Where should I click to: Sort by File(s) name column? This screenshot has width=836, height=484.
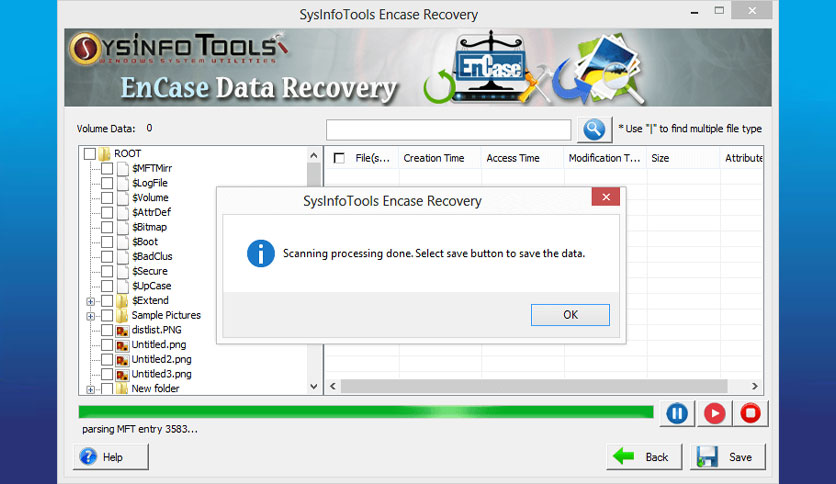tap(372, 158)
